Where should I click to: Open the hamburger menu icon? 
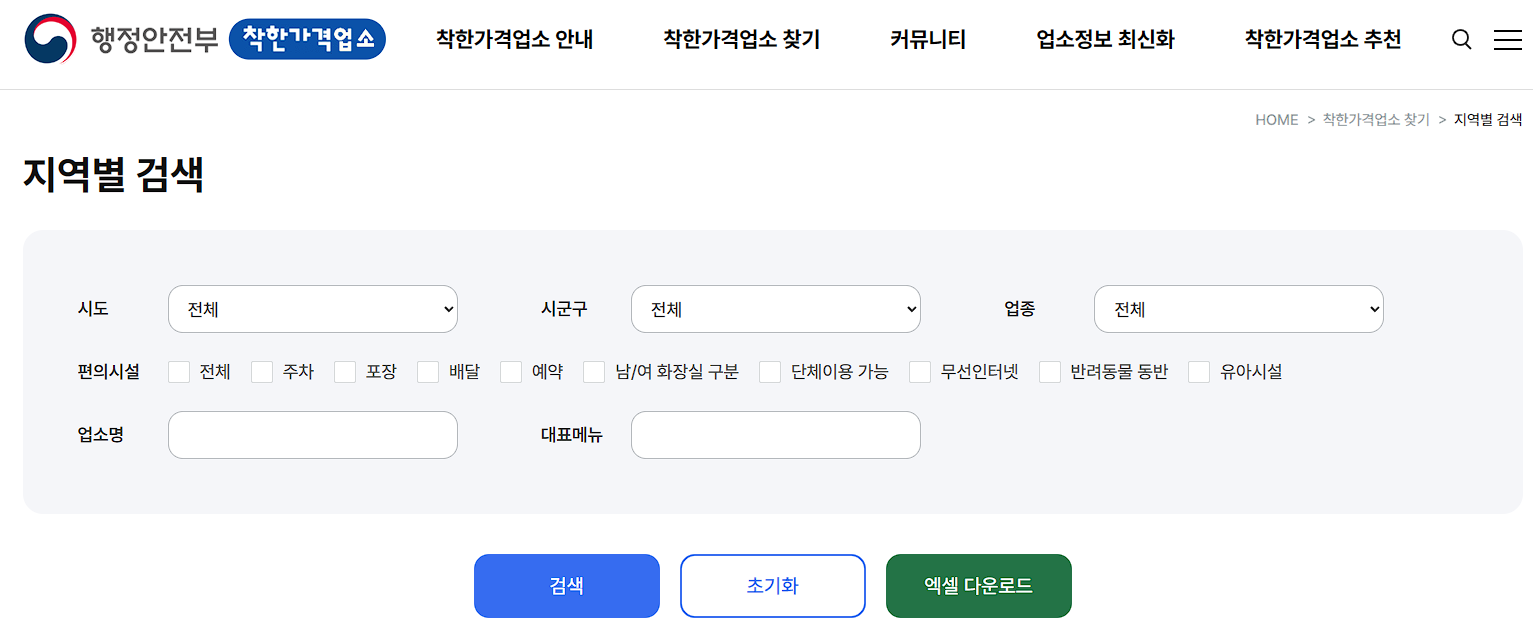pos(1507,39)
